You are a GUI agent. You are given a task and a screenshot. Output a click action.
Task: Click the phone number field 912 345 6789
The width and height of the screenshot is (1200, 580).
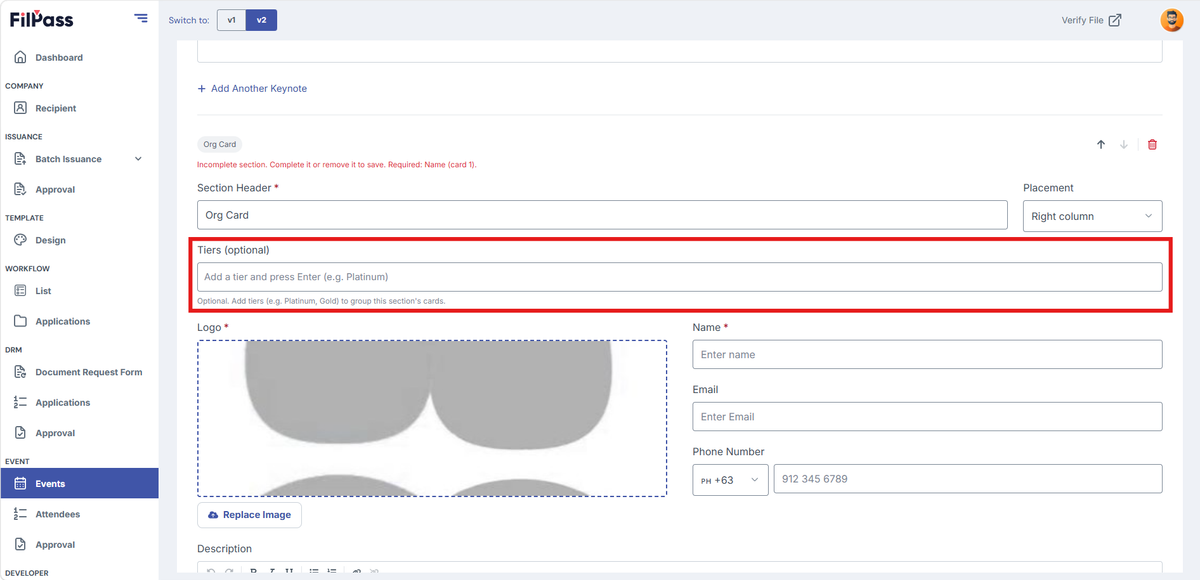point(968,479)
